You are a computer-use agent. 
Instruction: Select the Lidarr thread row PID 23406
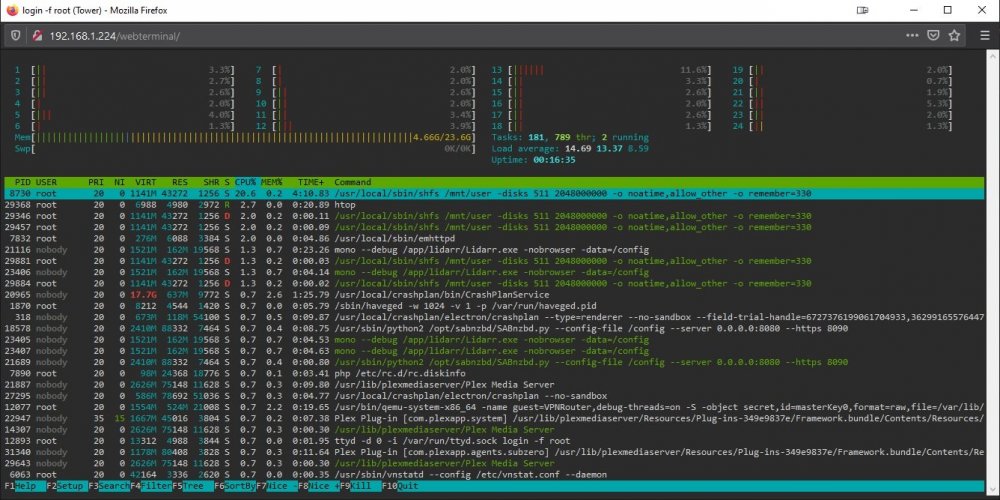[494, 272]
